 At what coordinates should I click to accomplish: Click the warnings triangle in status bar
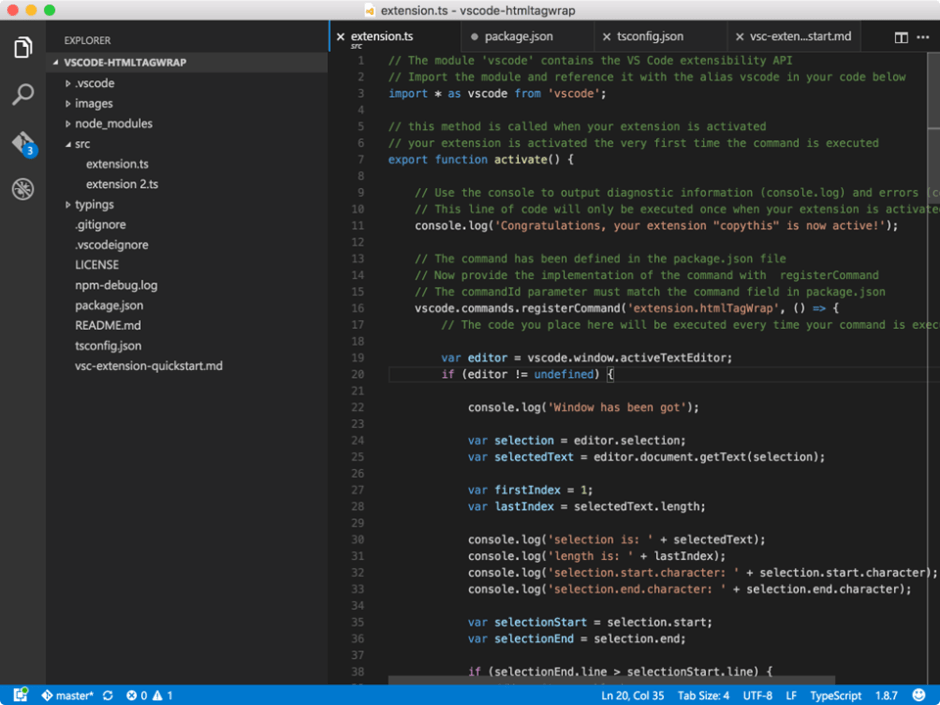pyautogui.click(x=157, y=695)
